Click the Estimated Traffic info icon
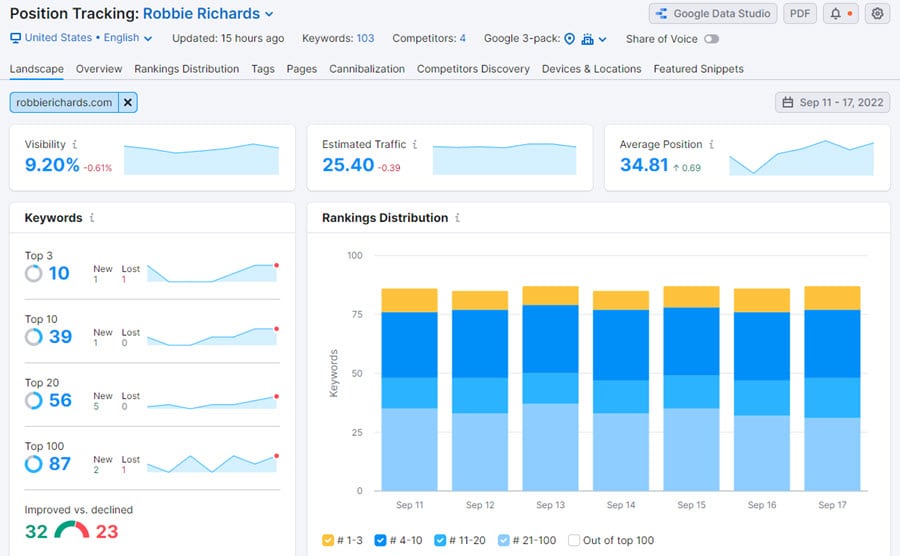Screen dimensions: 900x556 (415, 145)
